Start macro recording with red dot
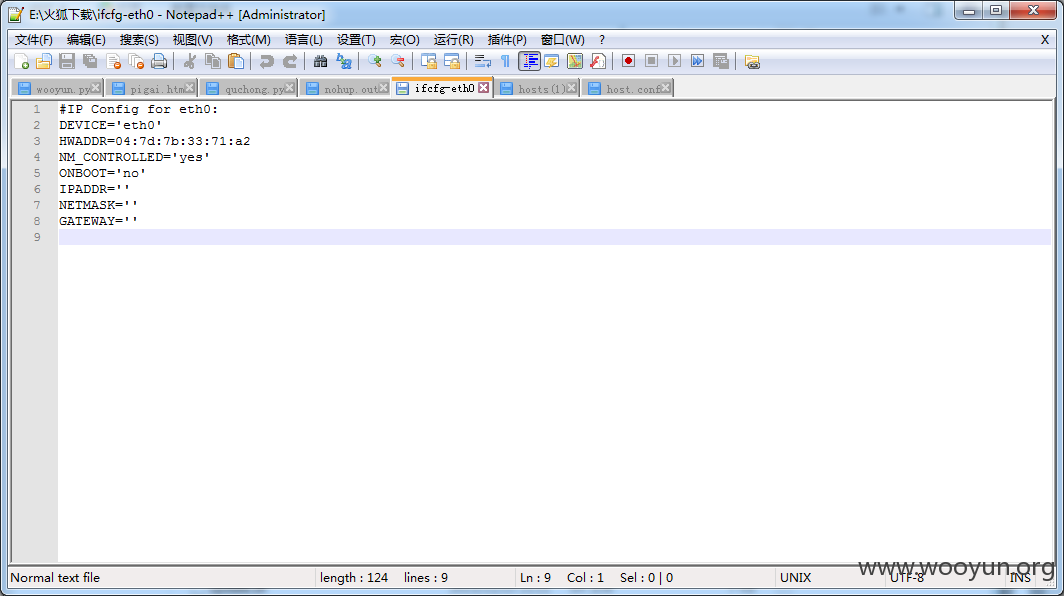Image resolution: width=1064 pixels, height=596 pixels. (628, 61)
